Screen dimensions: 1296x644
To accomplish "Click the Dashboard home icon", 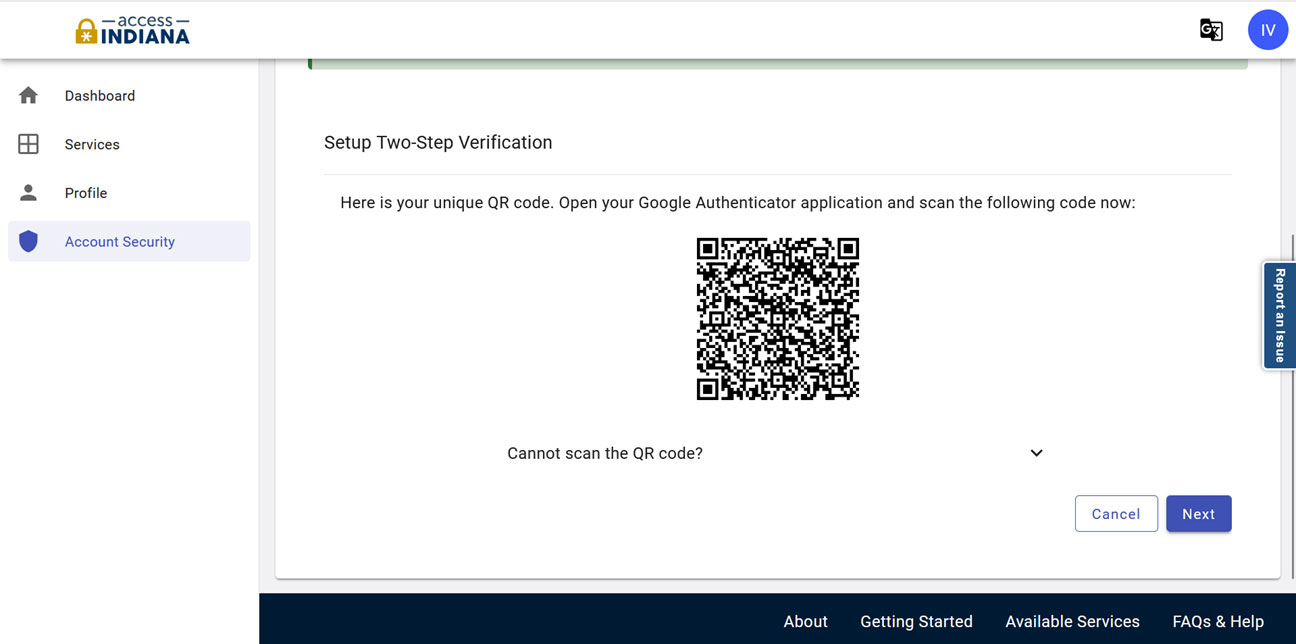I will [x=28, y=96].
